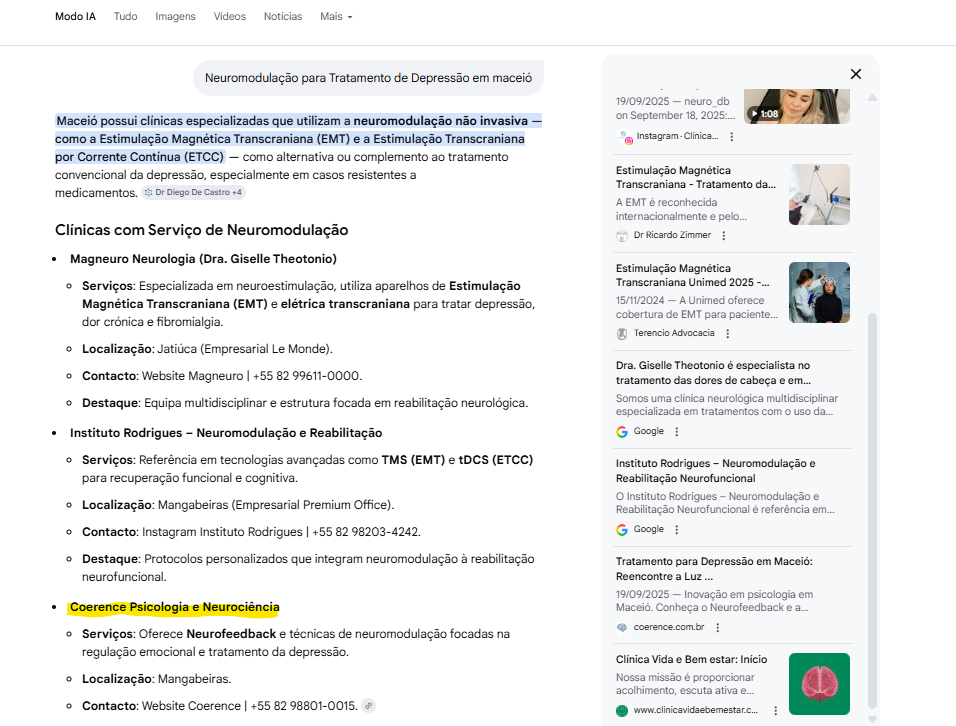The height and width of the screenshot is (726, 956).
Task: Switch to the Tudo tab
Action: [x=126, y=16]
